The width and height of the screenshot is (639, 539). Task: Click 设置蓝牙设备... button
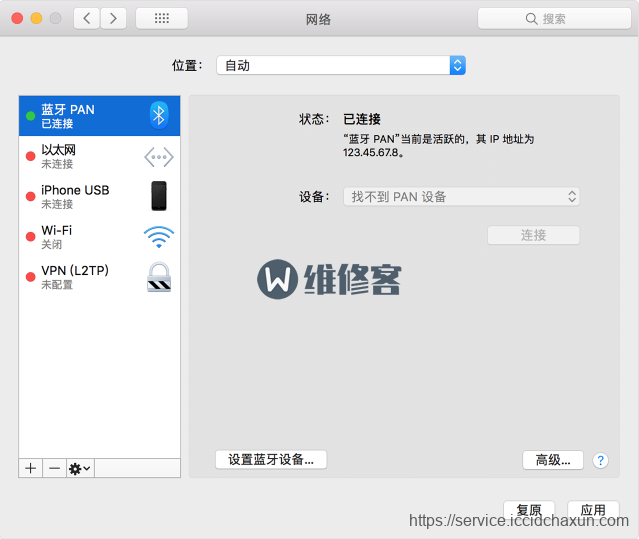pyautogui.click(x=271, y=460)
